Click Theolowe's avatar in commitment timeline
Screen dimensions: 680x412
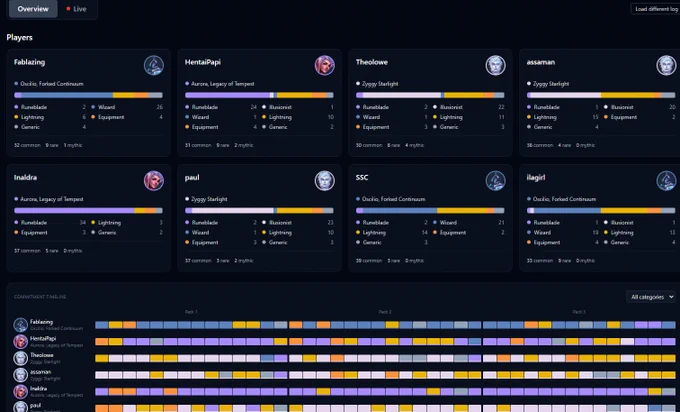20,358
